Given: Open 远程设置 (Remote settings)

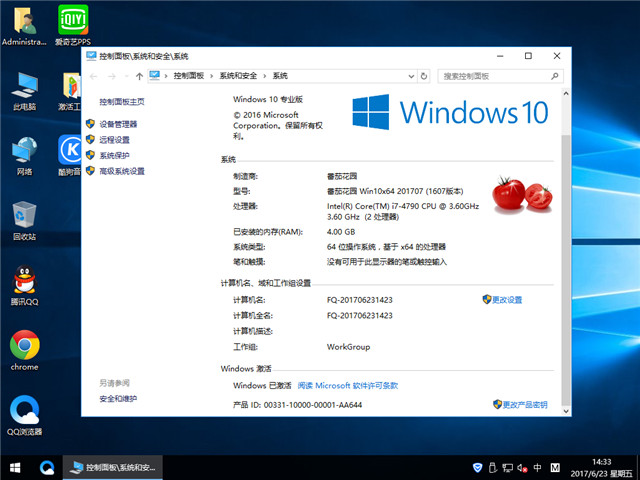Looking at the screenshot, I should coord(115,140).
